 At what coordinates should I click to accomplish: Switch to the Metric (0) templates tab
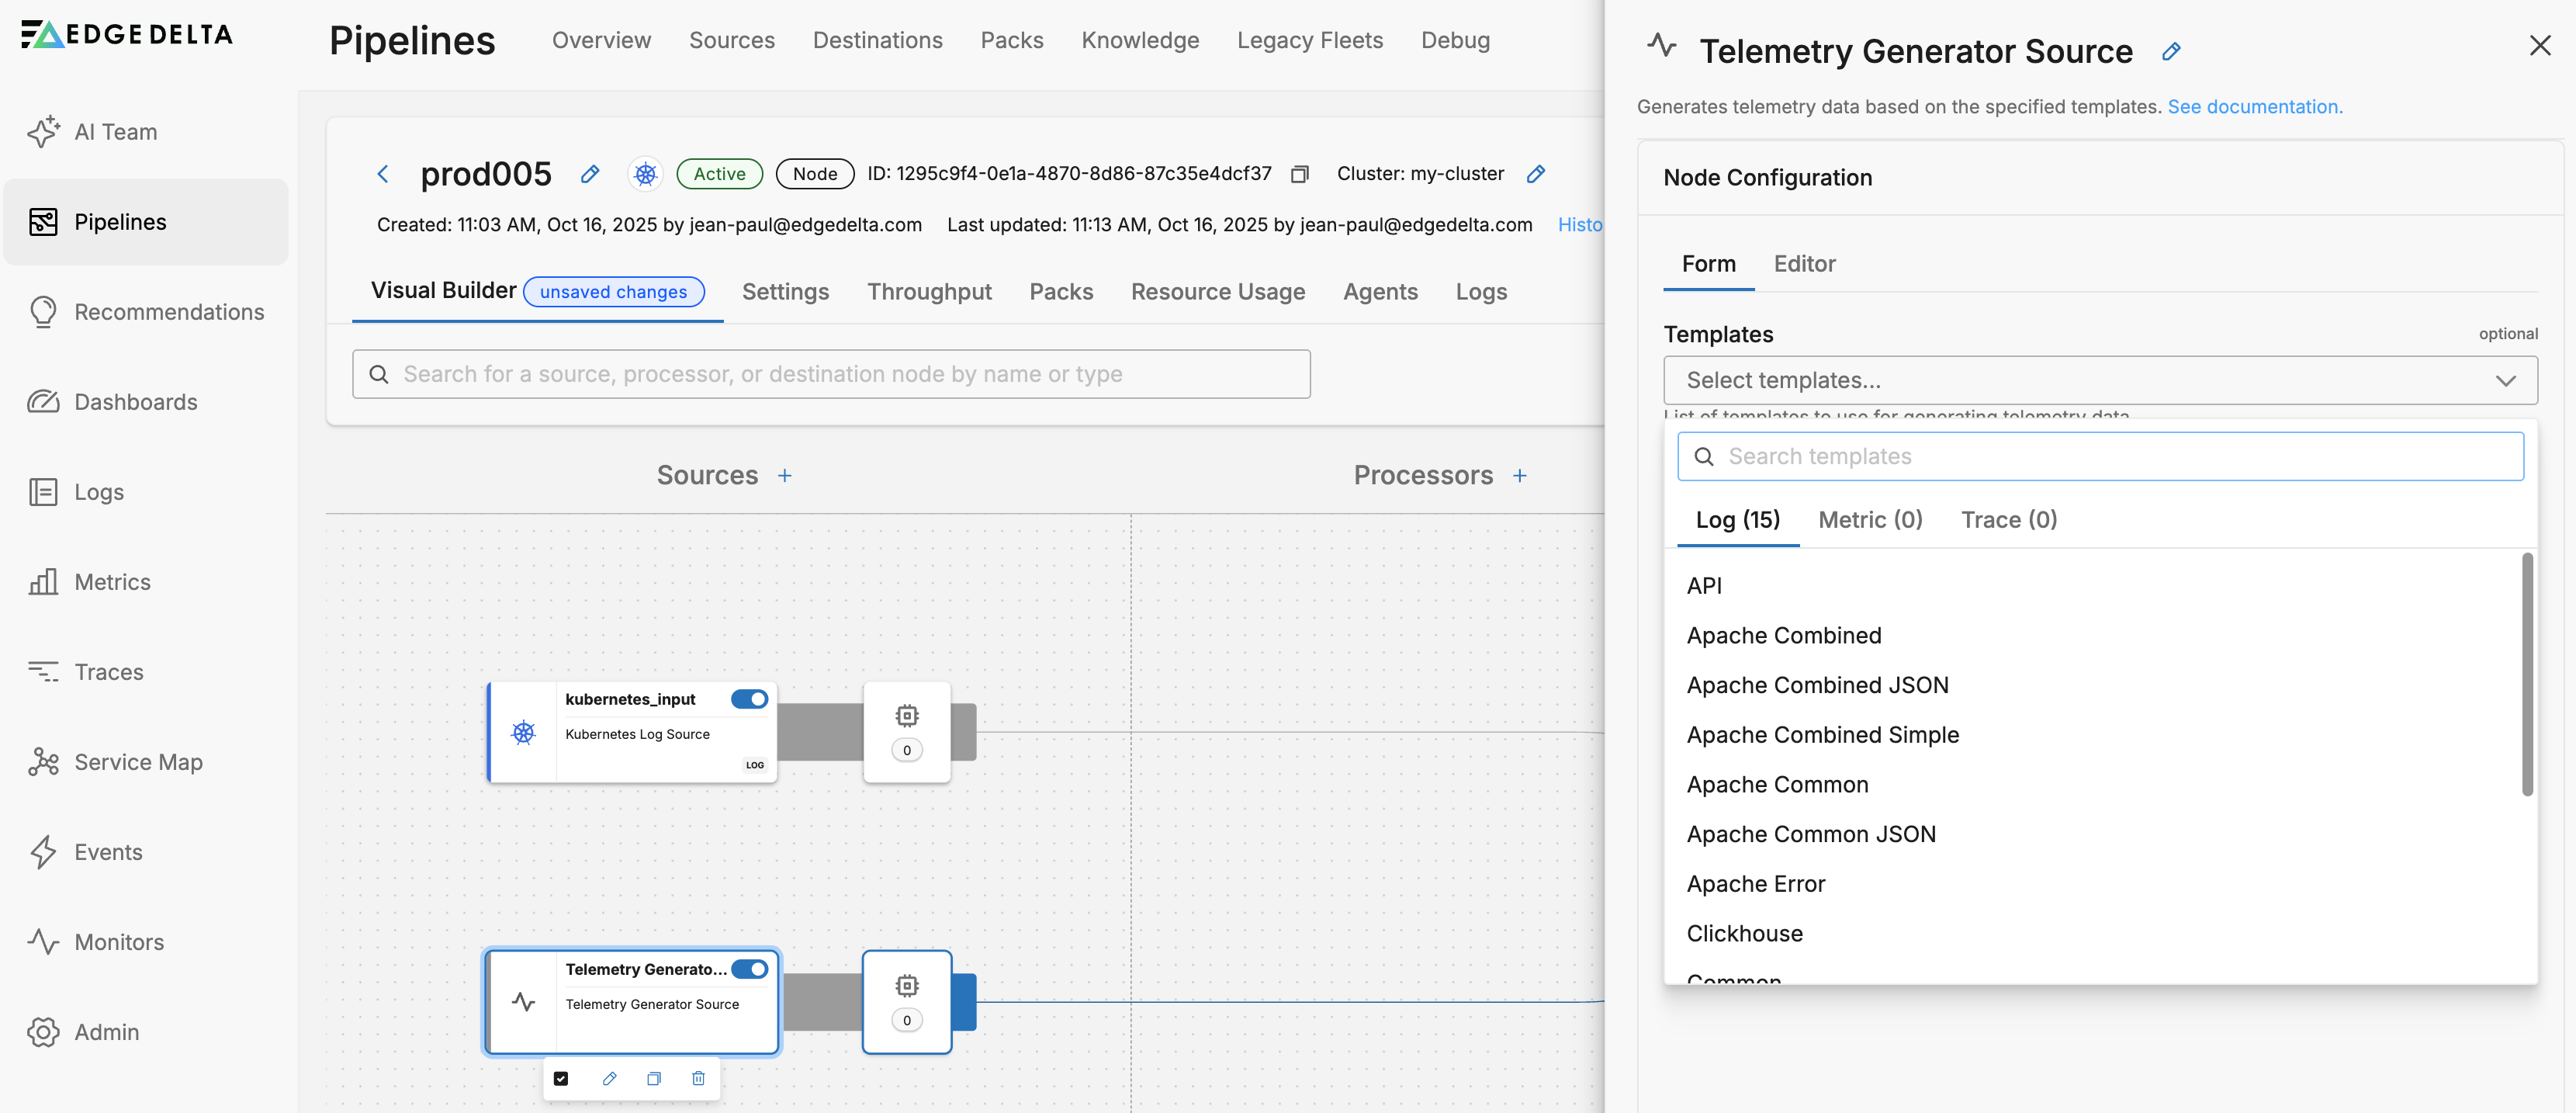pyautogui.click(x=1870, y=520)
